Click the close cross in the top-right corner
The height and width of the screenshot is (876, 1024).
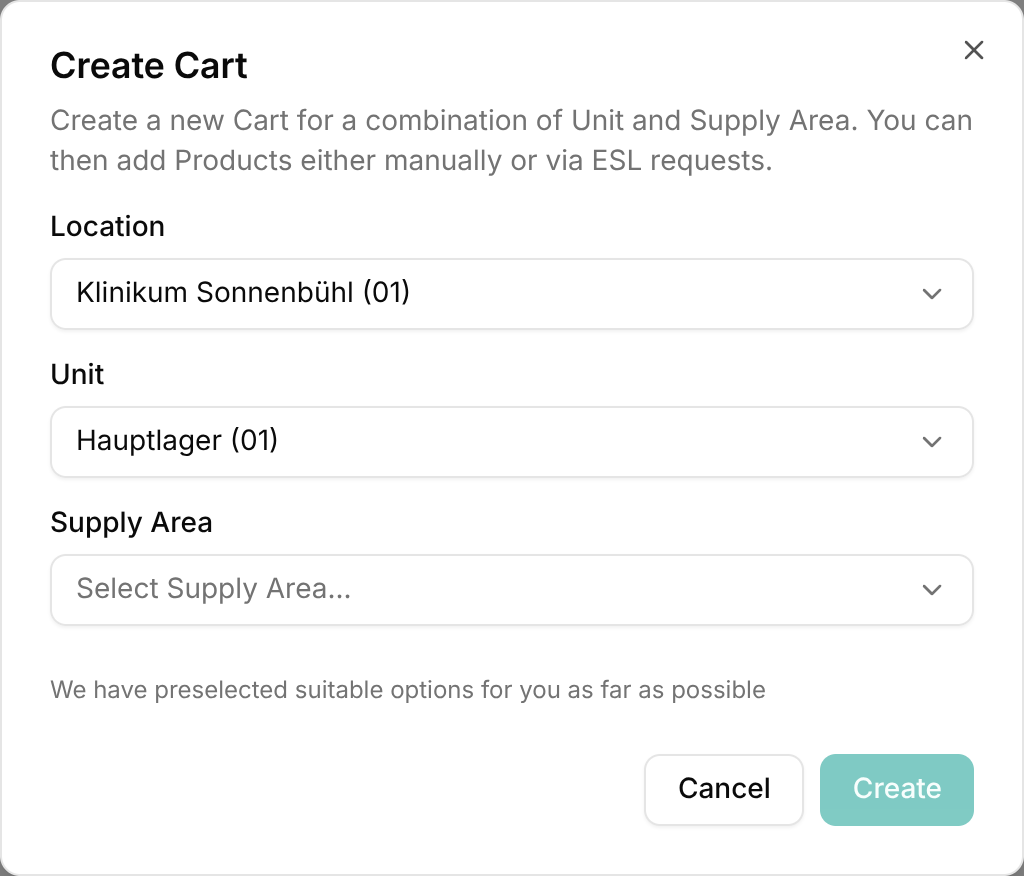tap(974, 50)
